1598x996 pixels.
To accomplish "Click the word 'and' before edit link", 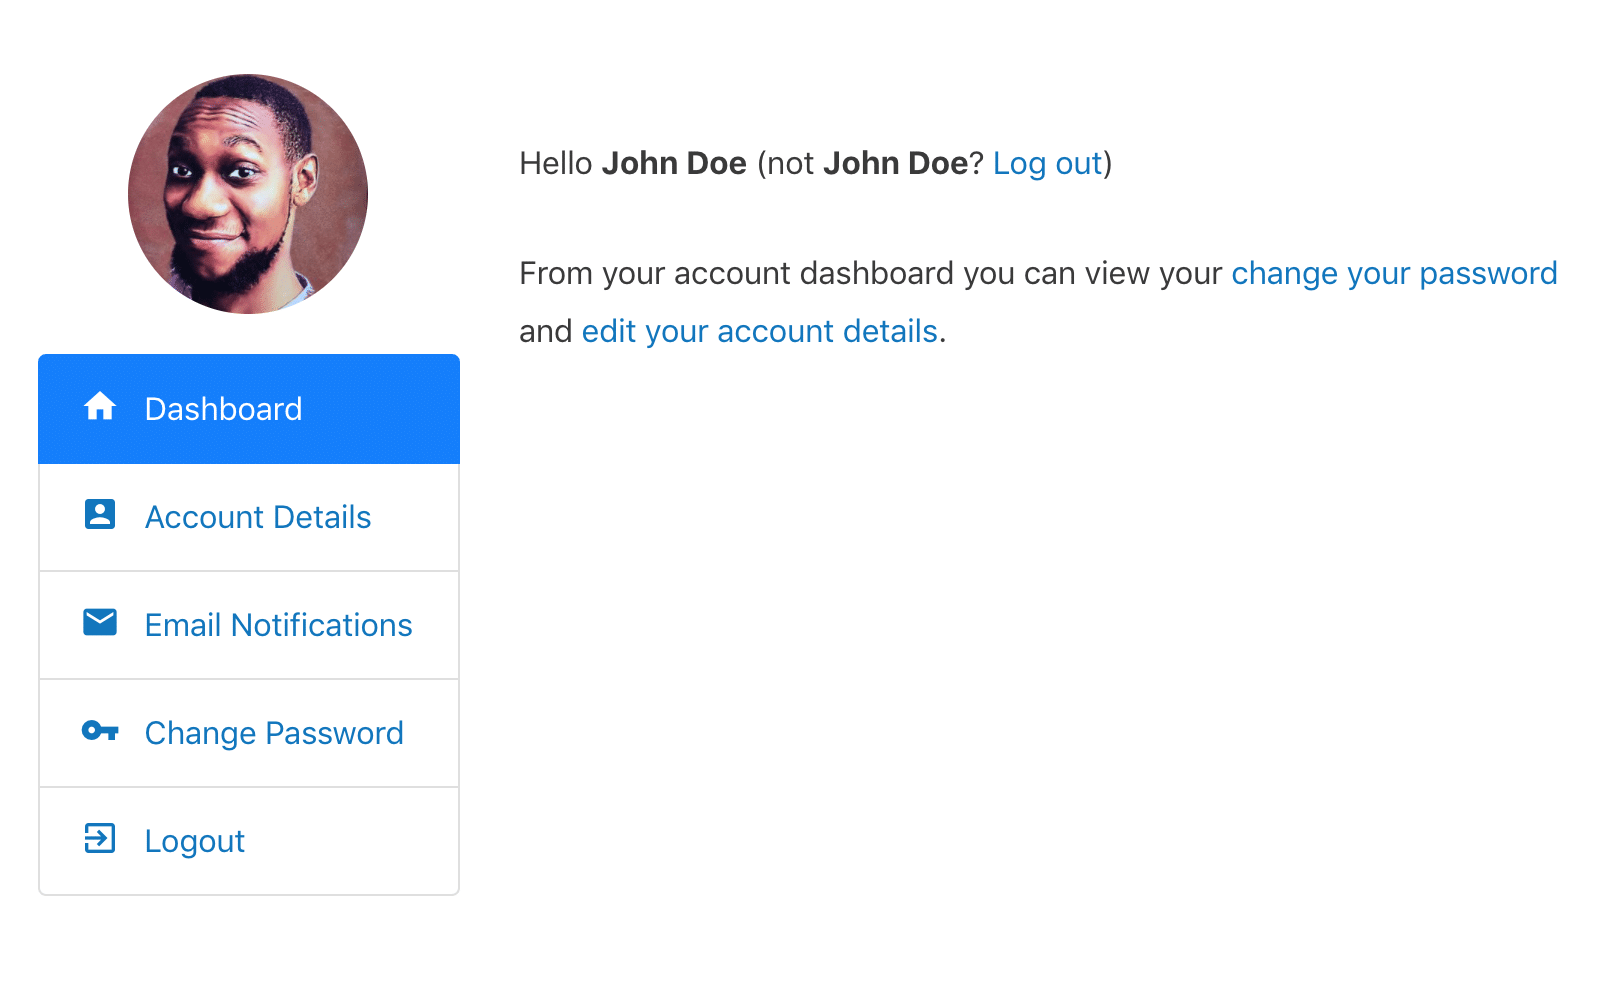I will coord(546,331).
